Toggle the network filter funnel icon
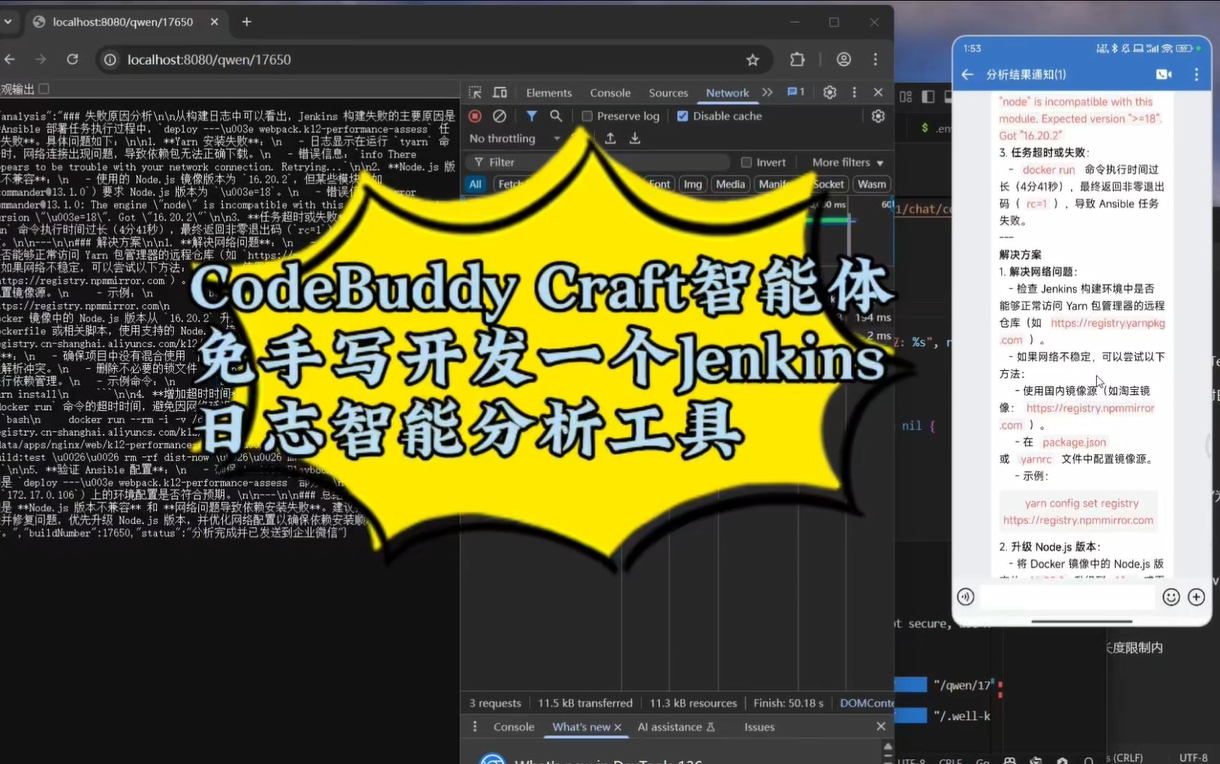This screenshot has height=764, width=1220. [x=531, y=116]
